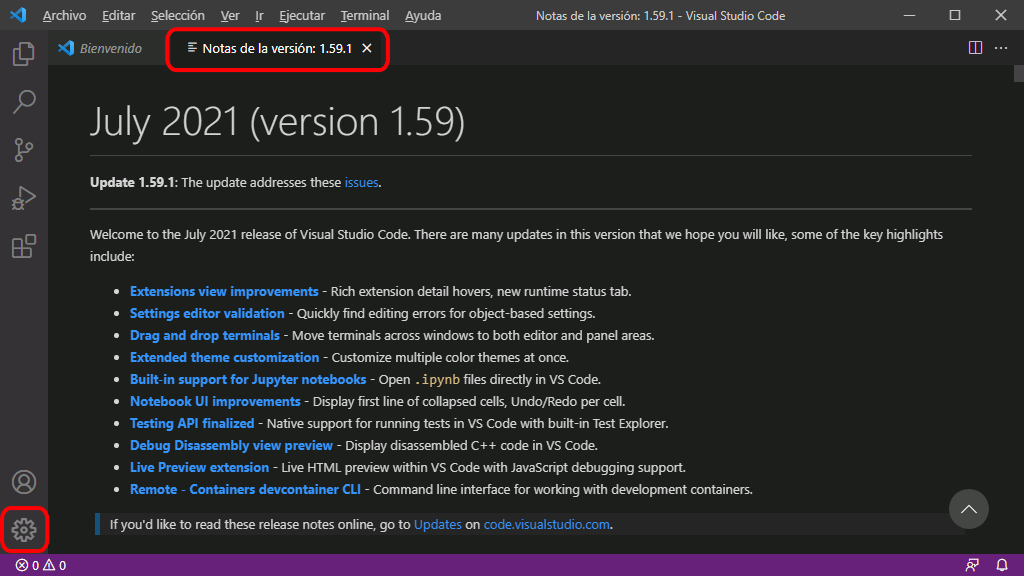Viewport: 1024px width, 576px height.
Task: Maximize the Visual Studio Code window
Action: click(955, 15)
